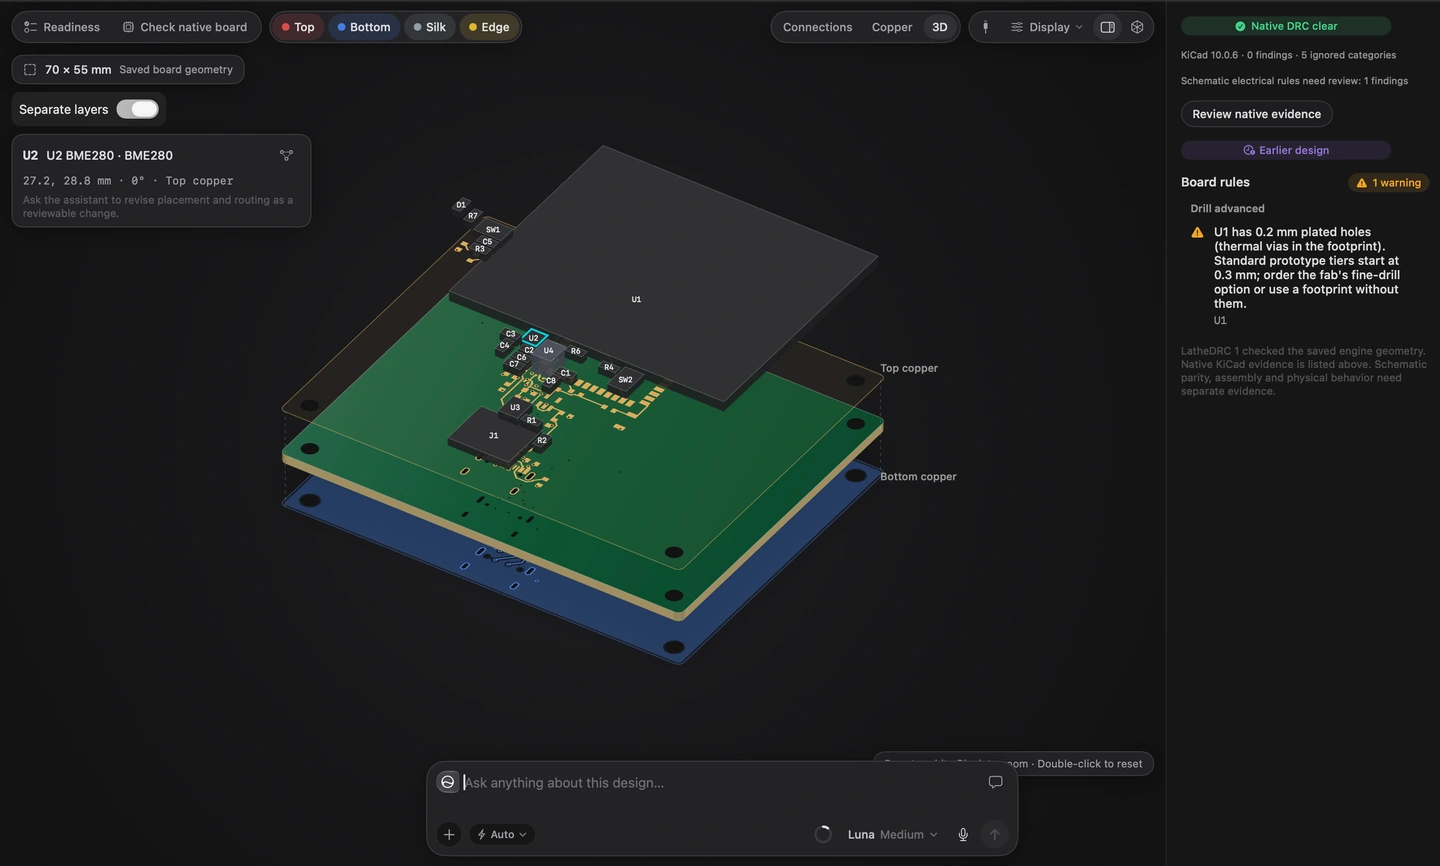1440x866 pixels.
Task: Focus the Ask anything about this design field
Action: [720, 783]
